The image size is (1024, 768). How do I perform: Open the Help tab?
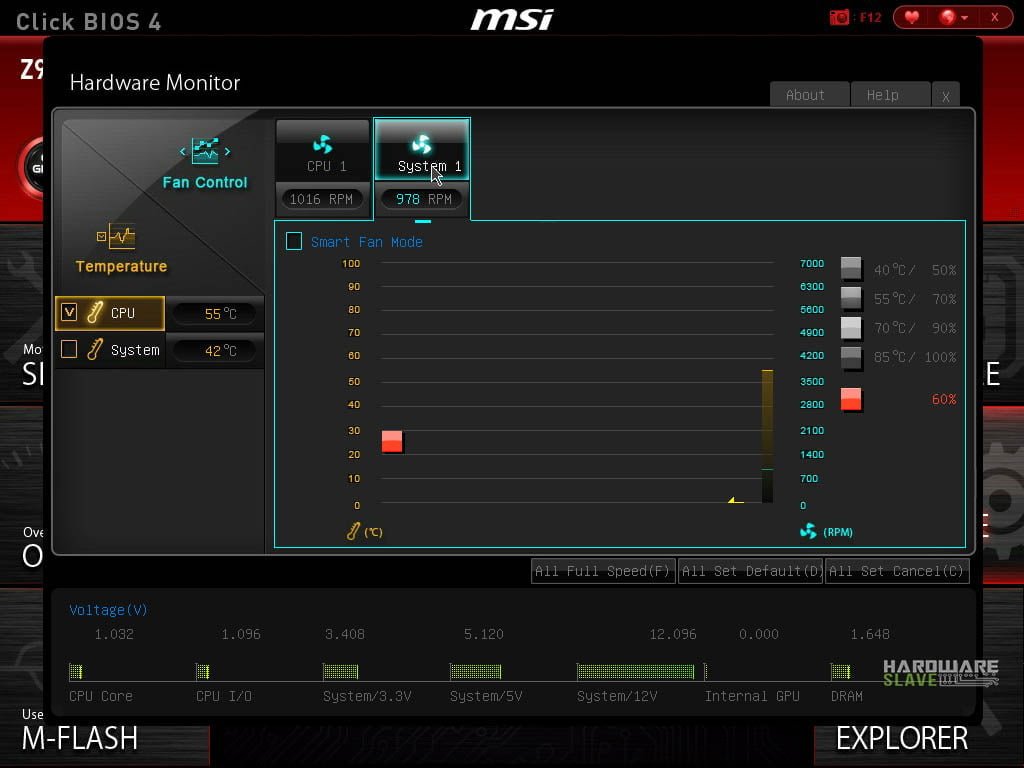[x=890, y=95]
